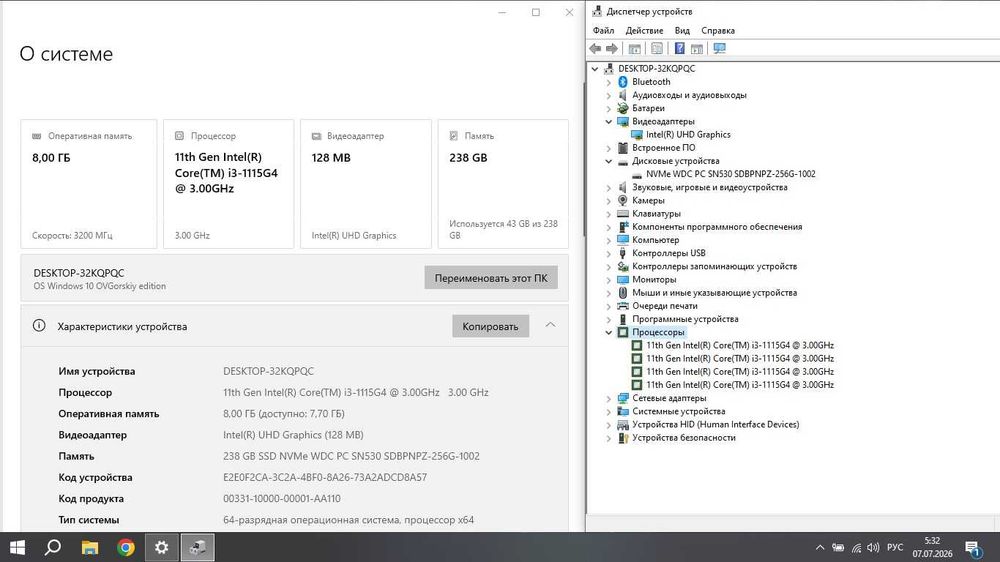Select the Bluetooth device icon

tap(623, 82)
